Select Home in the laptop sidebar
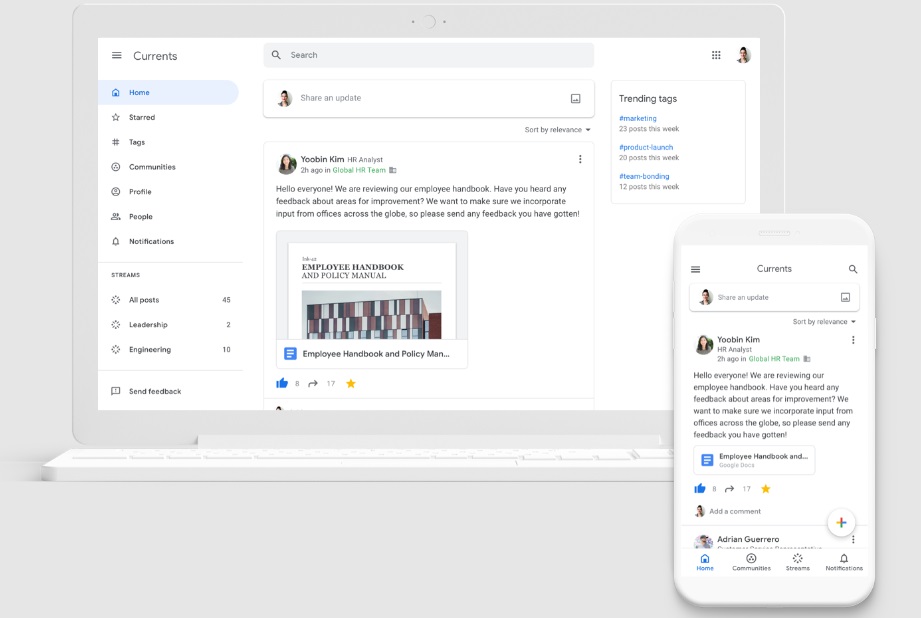The height and width of the screenshot is (618, 921). click(x=168, y=92)
